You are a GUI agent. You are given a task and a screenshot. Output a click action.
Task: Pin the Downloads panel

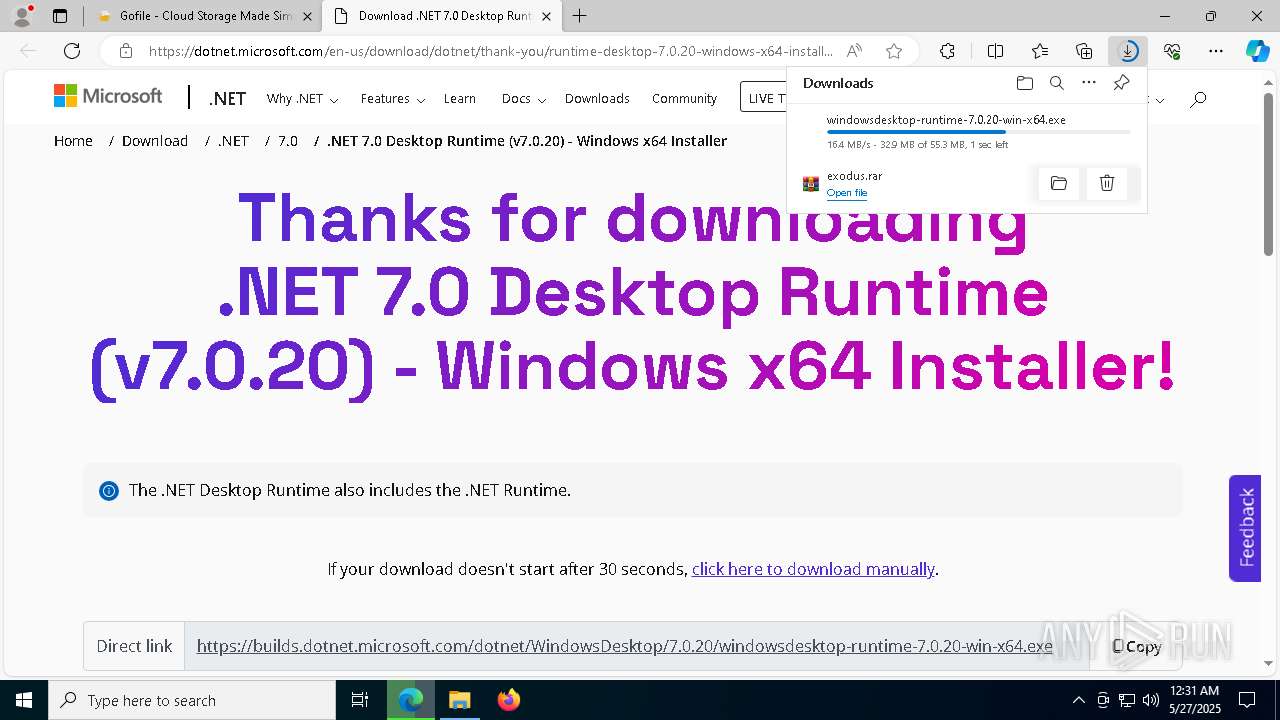click(1121, 83)
